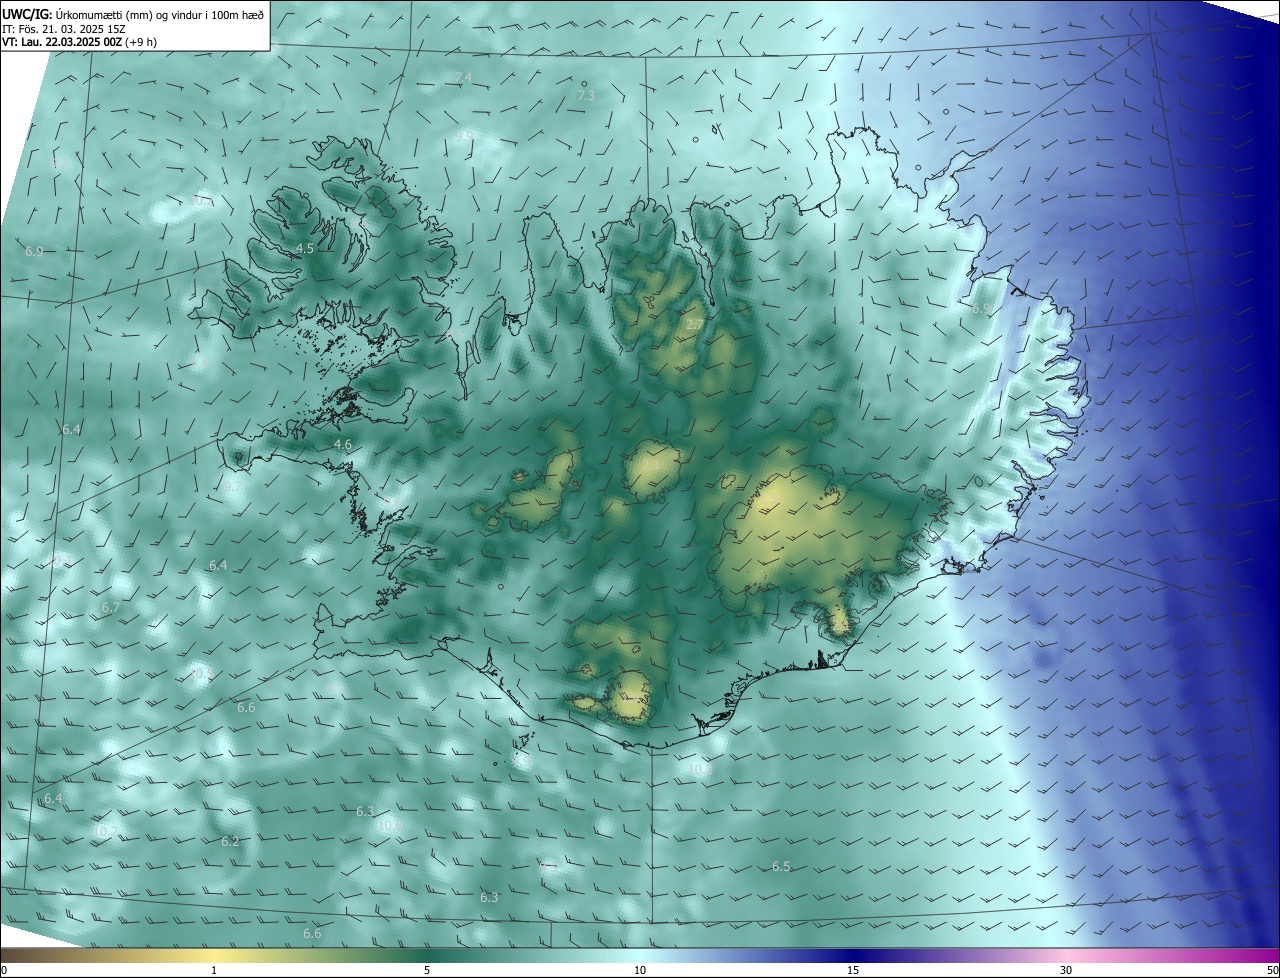1280x978 pixels.
Task: Click the 15 tick on the colour scale
Action: pos(853,970)
